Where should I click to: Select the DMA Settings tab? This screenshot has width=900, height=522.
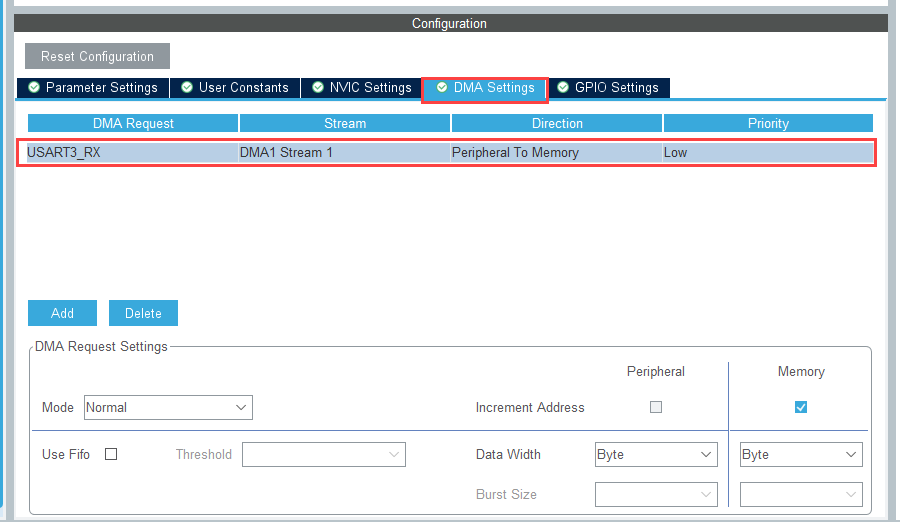486,88
